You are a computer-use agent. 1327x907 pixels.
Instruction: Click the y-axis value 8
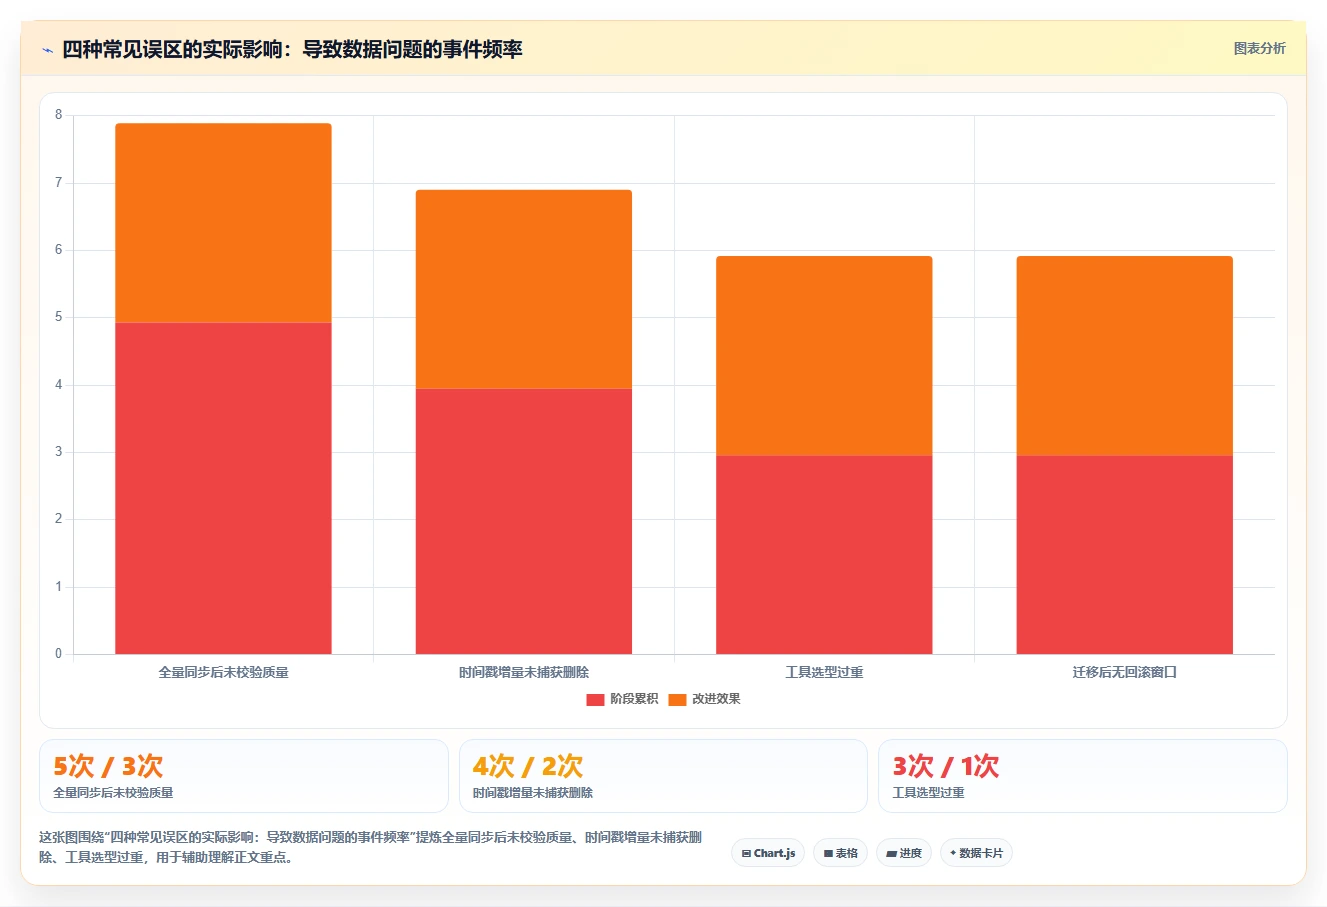[58, 115]
